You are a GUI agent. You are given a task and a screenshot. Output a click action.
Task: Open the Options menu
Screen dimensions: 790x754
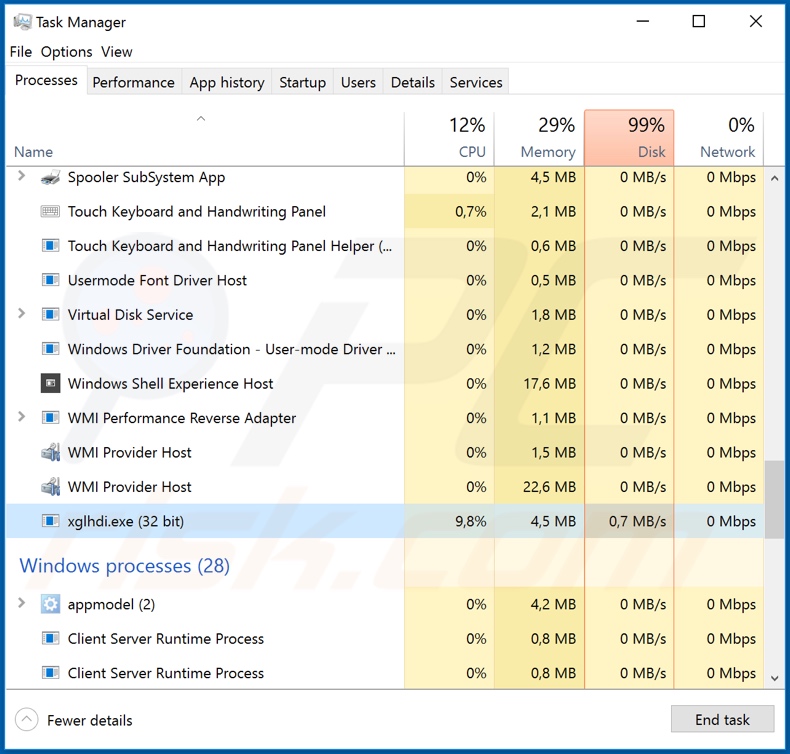(66, 52)
